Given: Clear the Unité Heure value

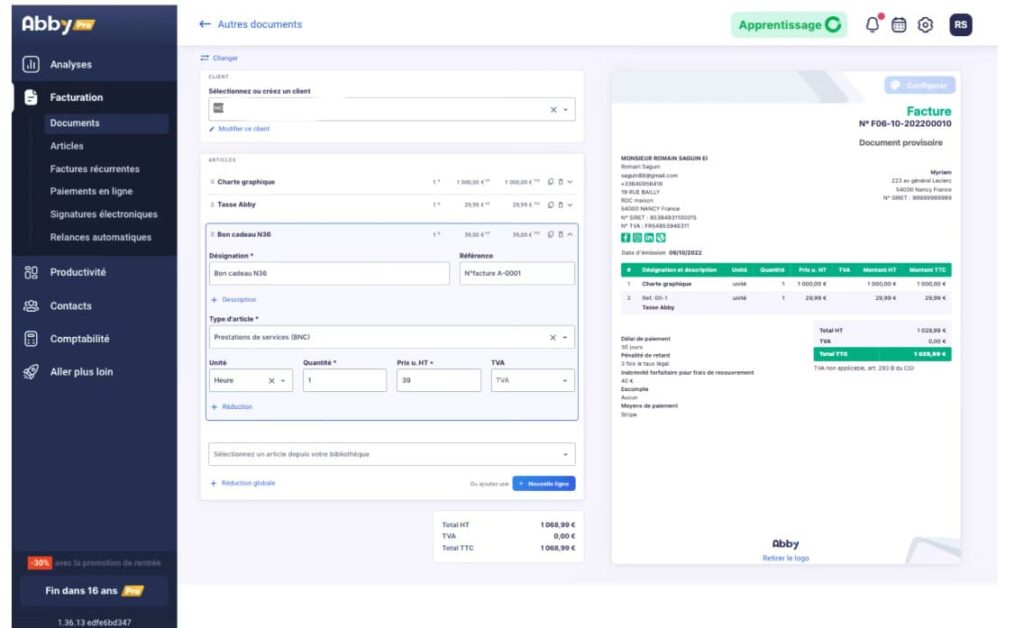Looking at the screenshot, I should [272, 381].
